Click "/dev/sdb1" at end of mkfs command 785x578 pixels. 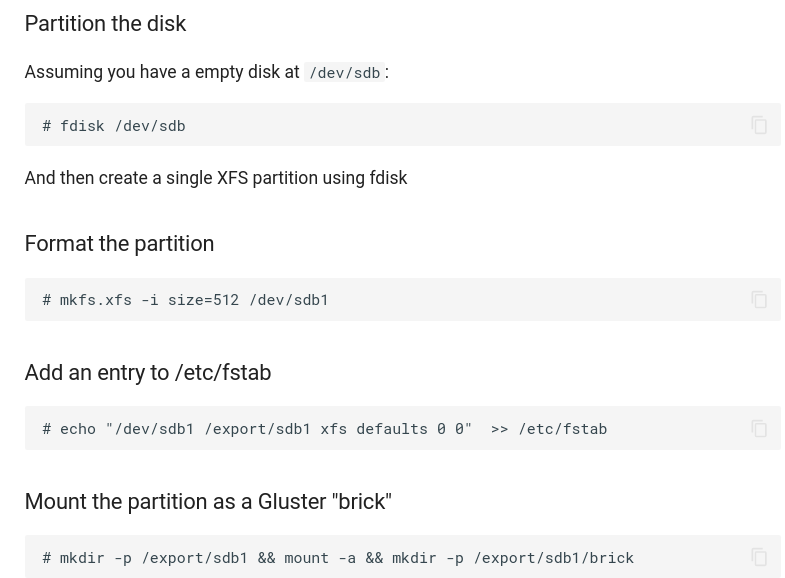pos(289,300)
